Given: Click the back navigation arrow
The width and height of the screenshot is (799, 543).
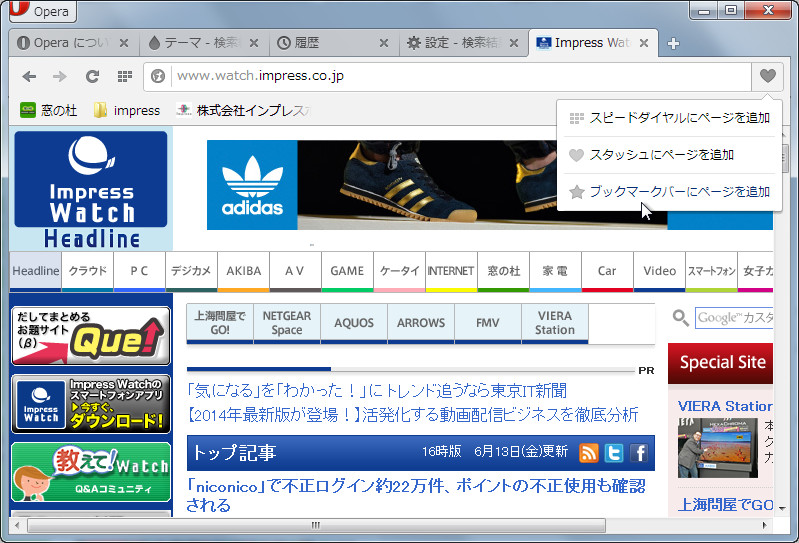Looking at the screenshot, I should click(x=30, y=76).
